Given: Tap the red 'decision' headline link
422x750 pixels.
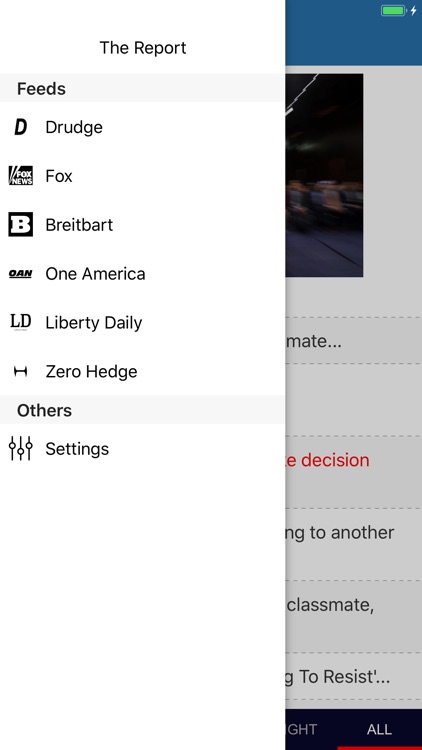Looking at the screenshot, I should [328, 460].
